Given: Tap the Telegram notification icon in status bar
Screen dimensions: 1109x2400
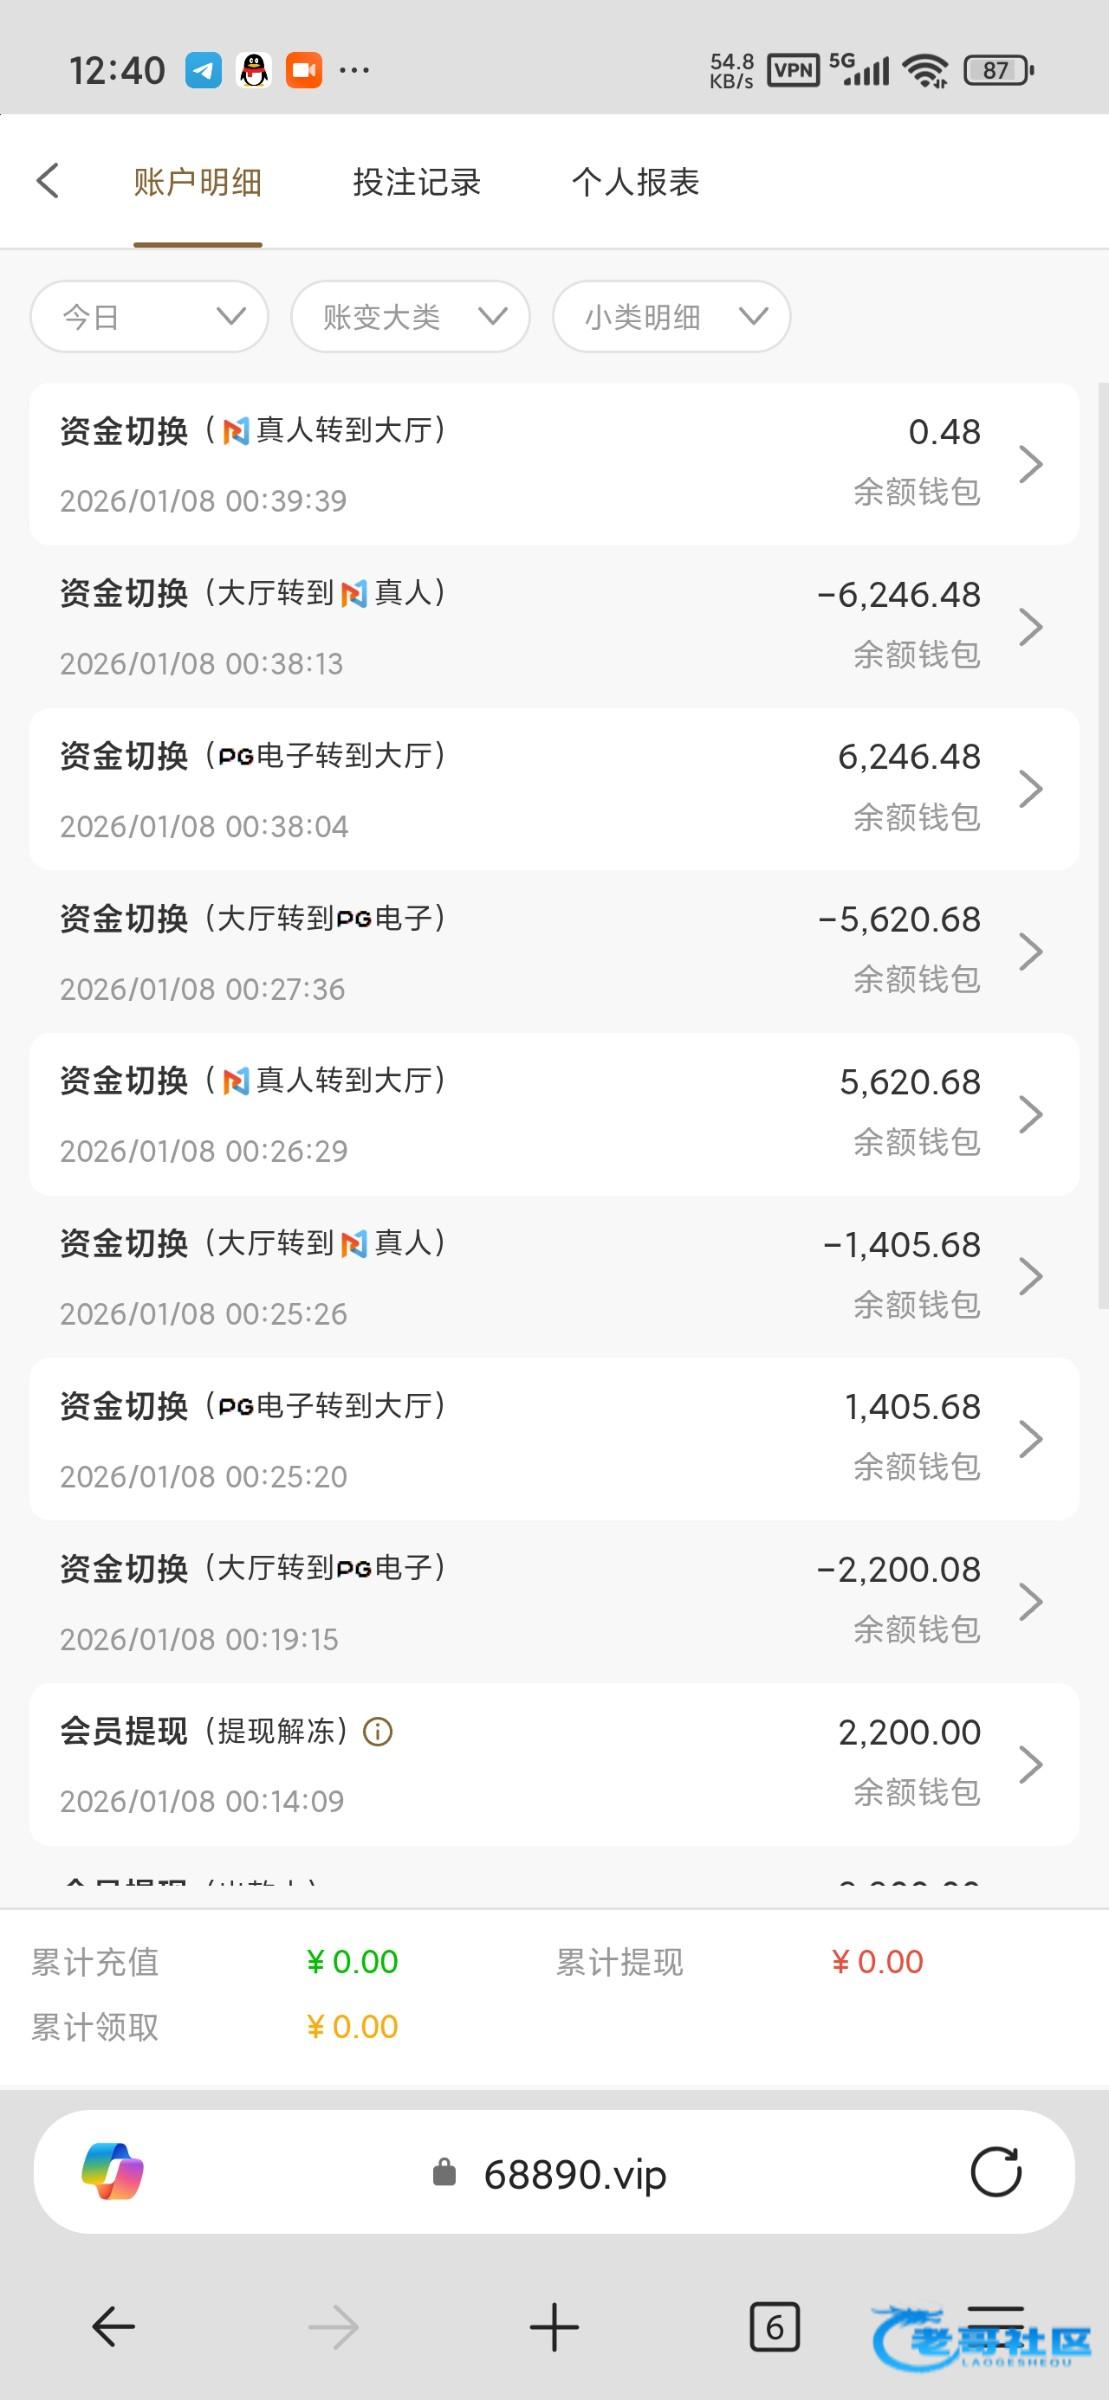Looking at the screenshot, I should pyautogui.click(x=203, y=70).
